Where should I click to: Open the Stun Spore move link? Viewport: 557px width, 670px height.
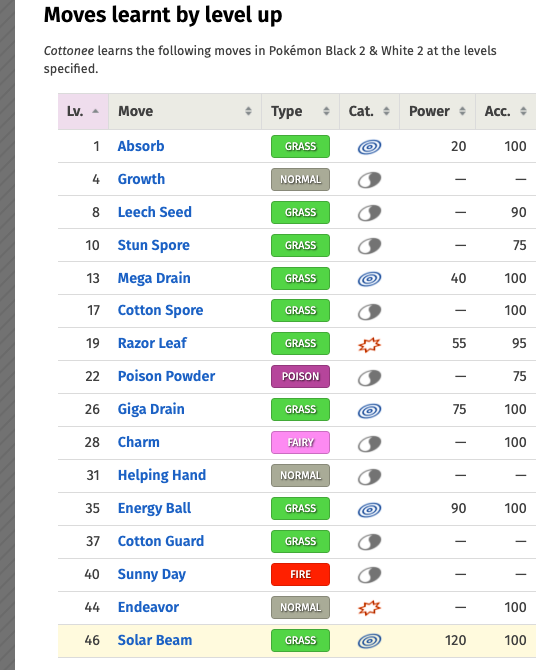[x=154, y=245]
